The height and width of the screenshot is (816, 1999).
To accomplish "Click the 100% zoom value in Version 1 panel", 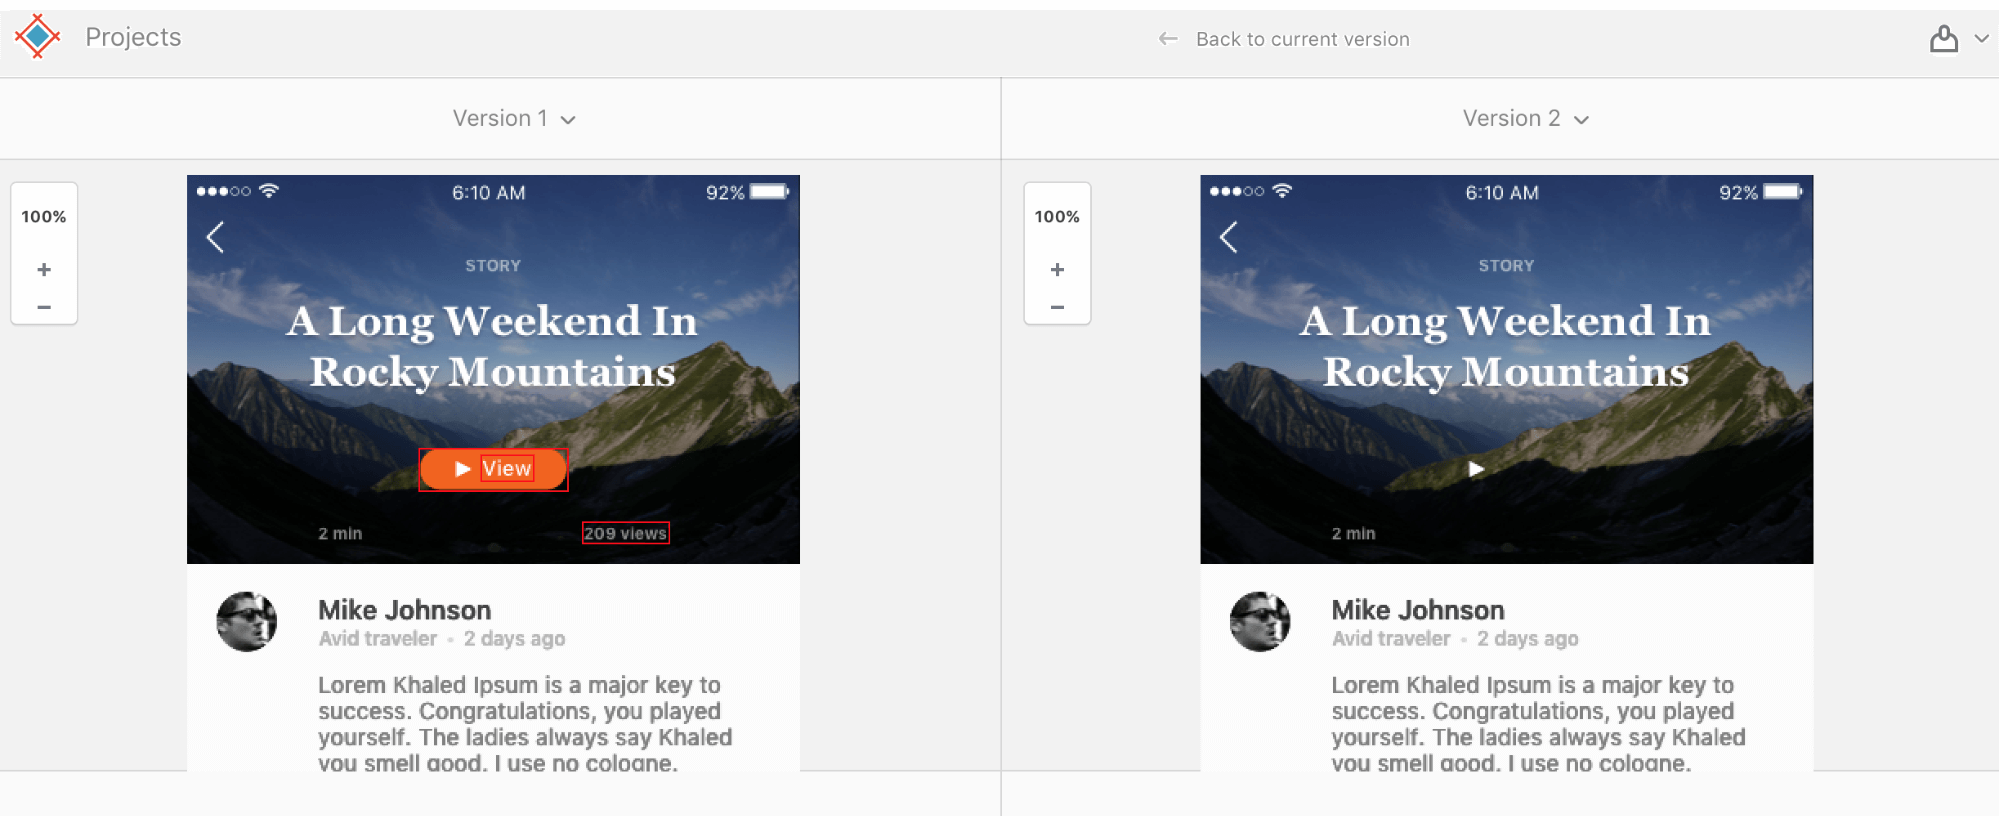I will pos(44,217).
